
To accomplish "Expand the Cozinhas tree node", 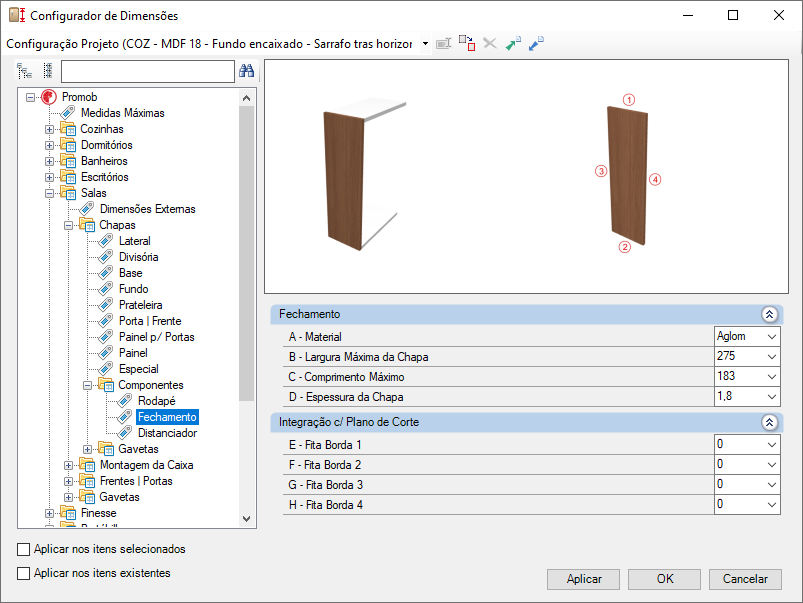I will [x=49, y=129].
